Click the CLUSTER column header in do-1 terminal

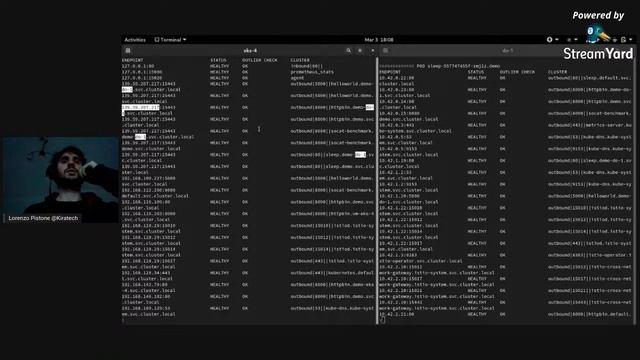558,72
